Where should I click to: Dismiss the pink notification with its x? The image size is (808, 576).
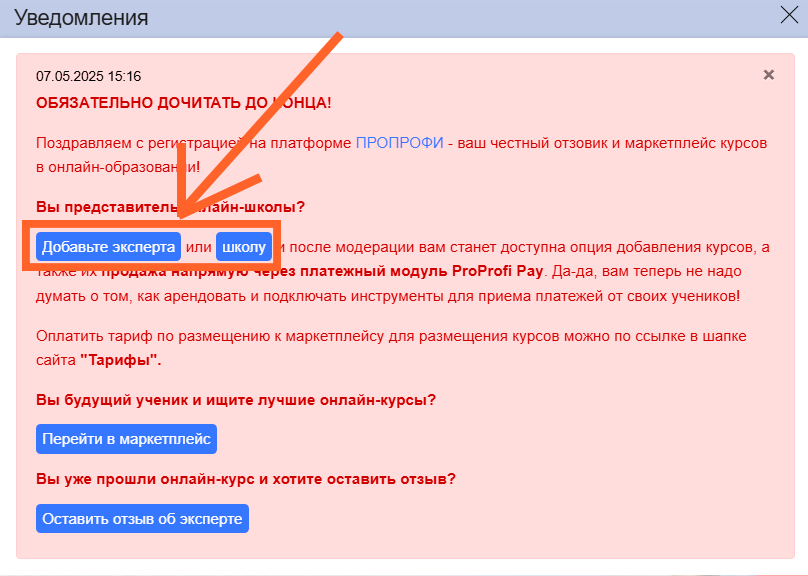[768, 75]
